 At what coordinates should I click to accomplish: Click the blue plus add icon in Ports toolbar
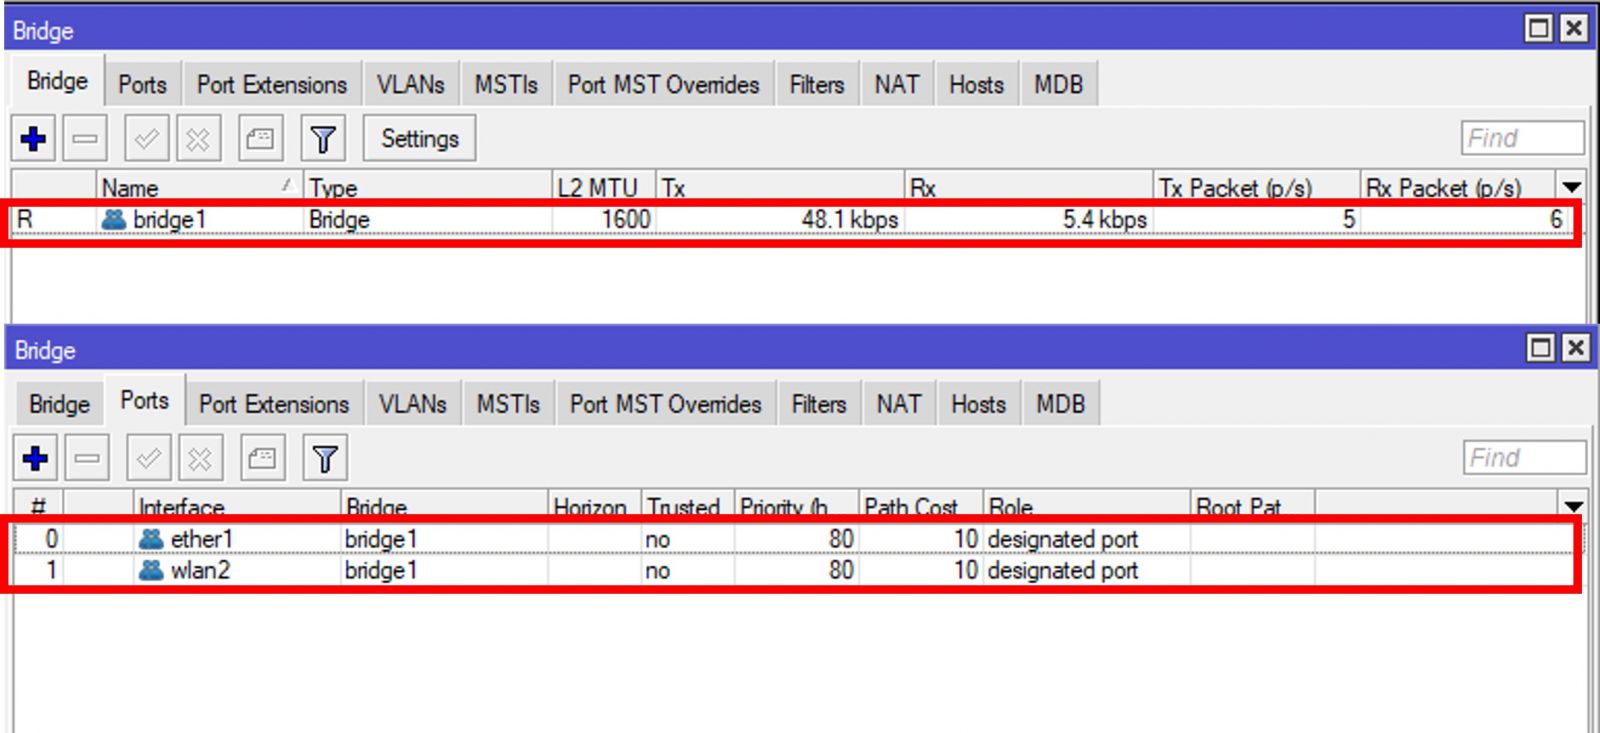(36, 459)
